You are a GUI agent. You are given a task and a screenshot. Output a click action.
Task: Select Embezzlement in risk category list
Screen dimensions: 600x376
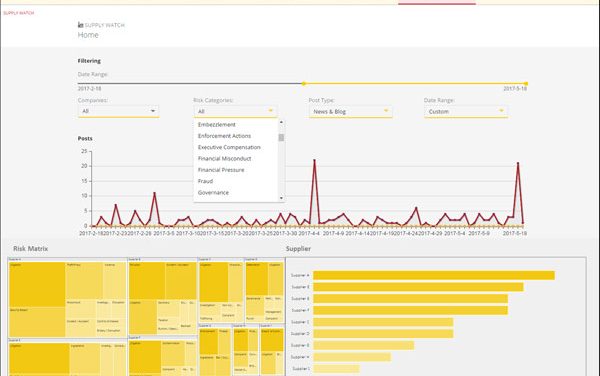pyautogui.click(x=217, y=125)
